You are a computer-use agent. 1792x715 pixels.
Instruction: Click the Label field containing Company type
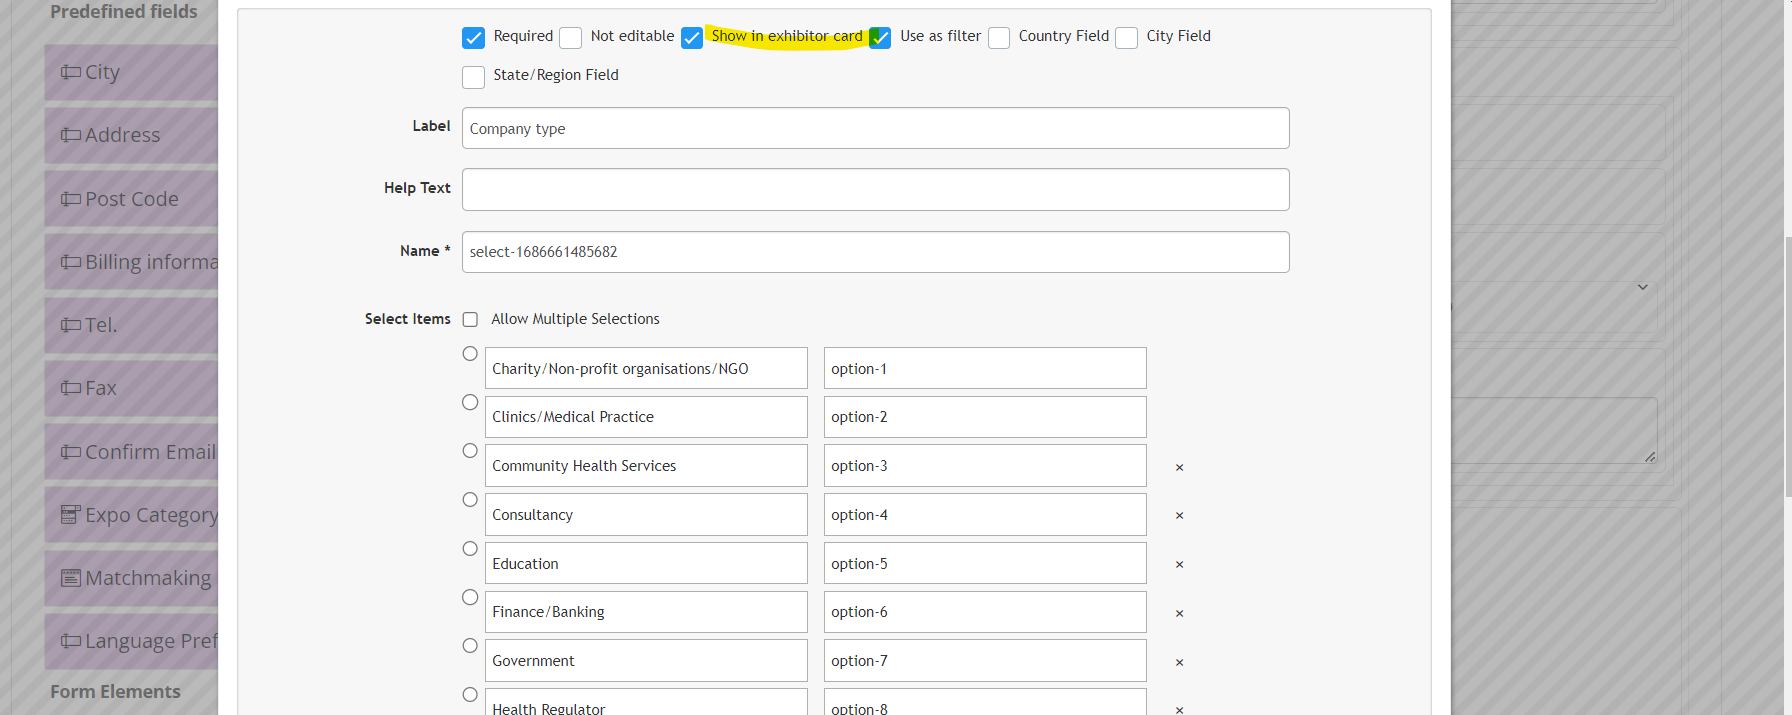point(875,129)
